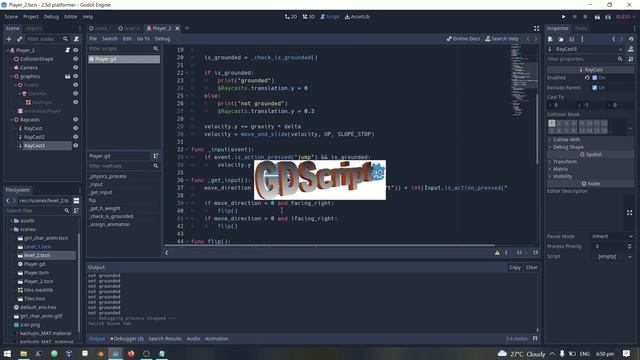640x360 pixels.
Task: Click the play current scene icon
Action: point(597,17)
